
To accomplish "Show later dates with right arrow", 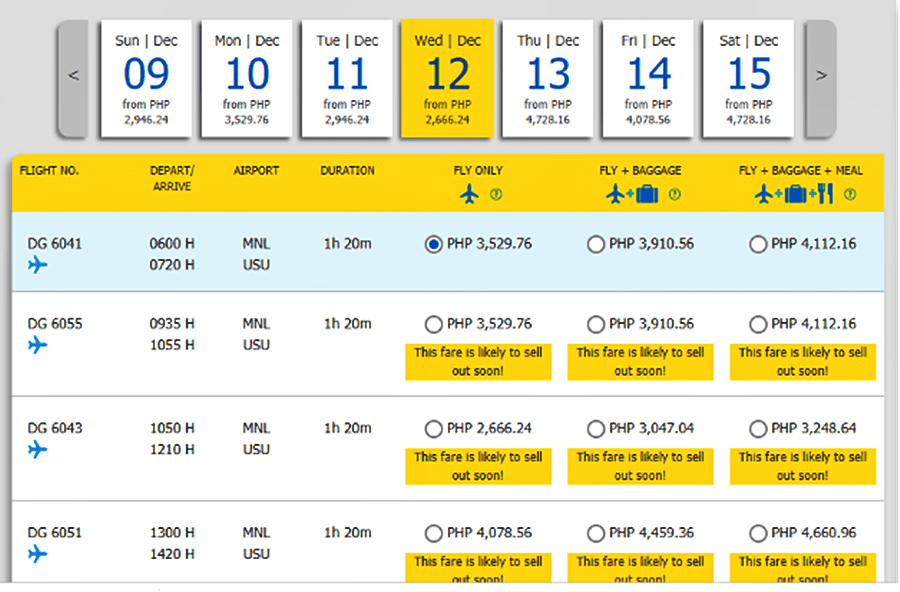I will [x=821, y=76].
